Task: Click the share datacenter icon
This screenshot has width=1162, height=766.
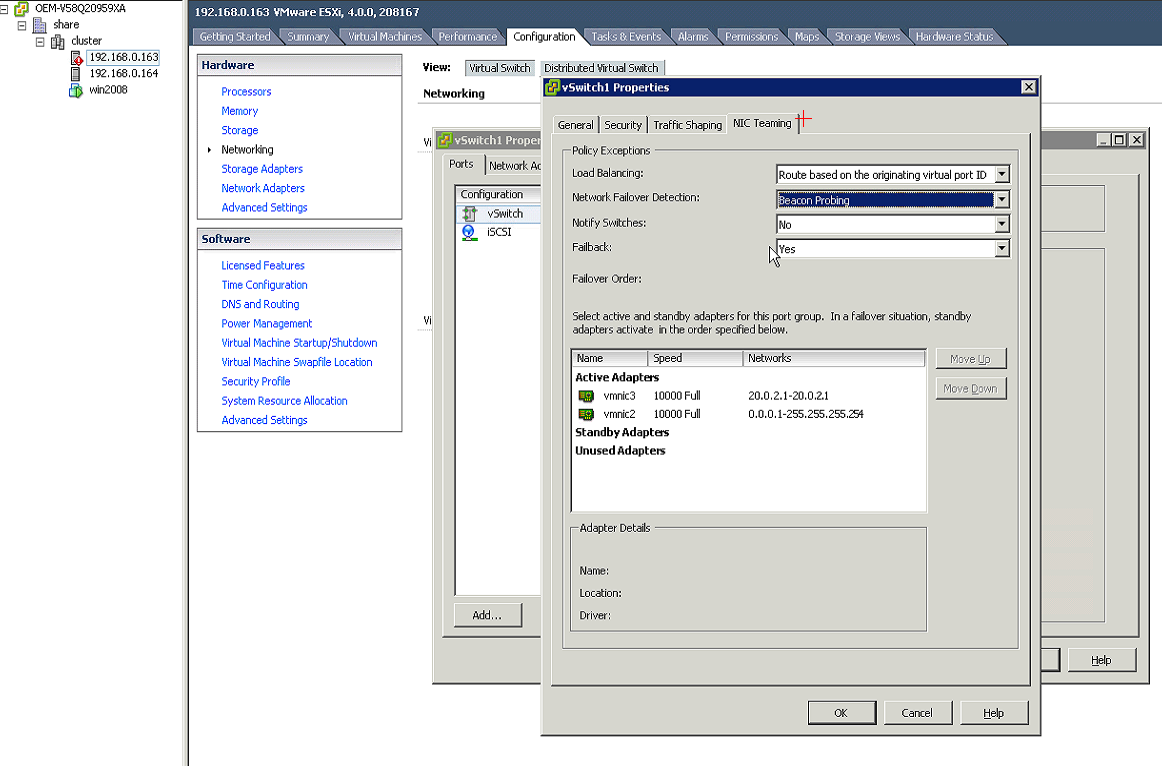Action: pyautogui.click(x=40, y=25)
